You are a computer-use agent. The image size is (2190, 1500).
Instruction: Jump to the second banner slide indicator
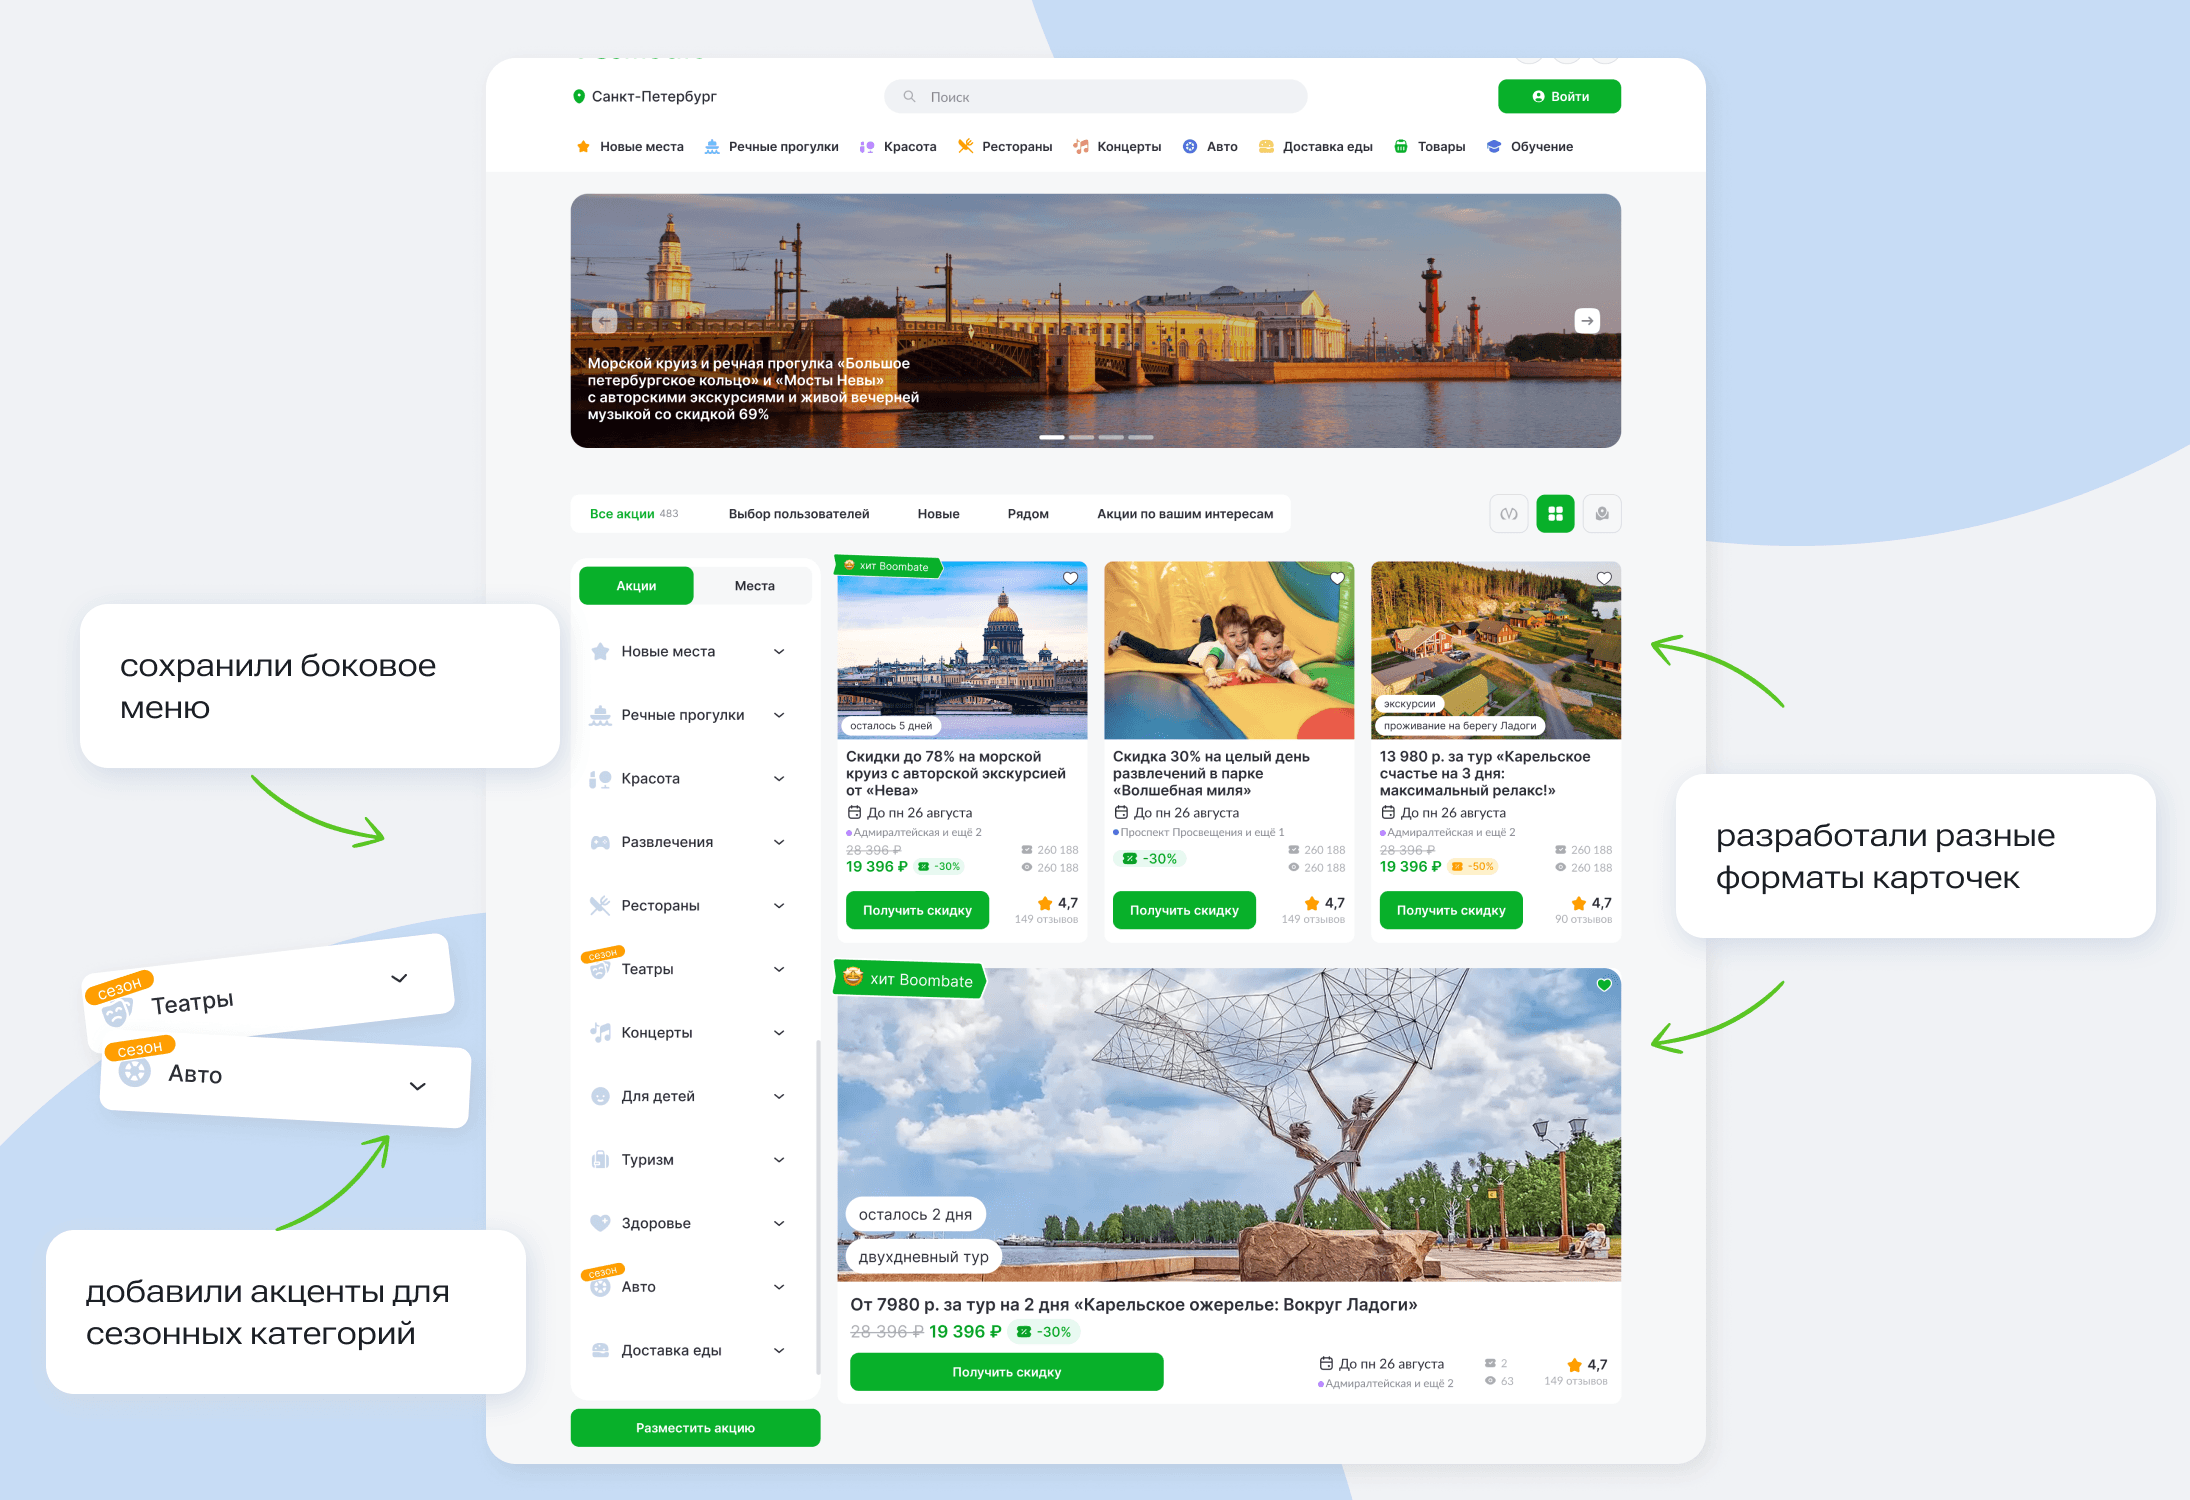coord(1081,437)
